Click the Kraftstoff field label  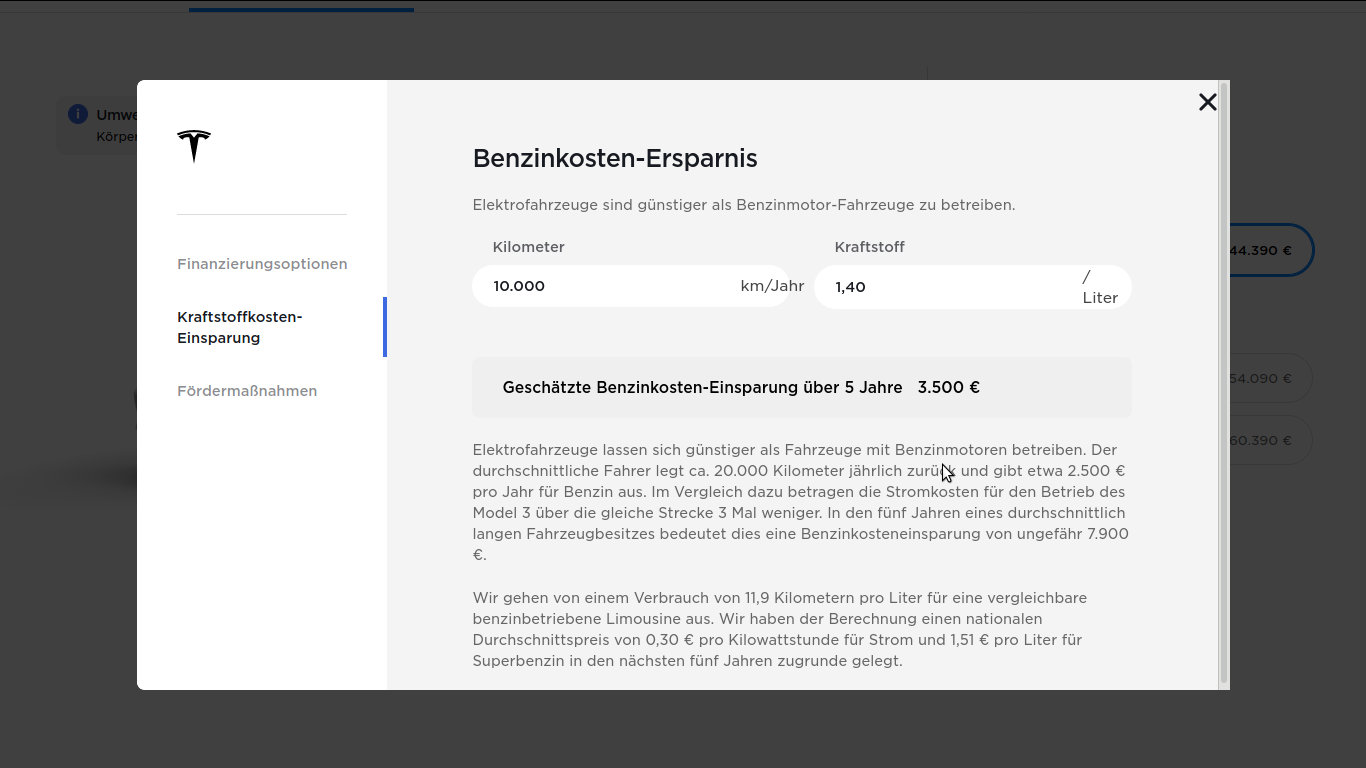point(870,247)
